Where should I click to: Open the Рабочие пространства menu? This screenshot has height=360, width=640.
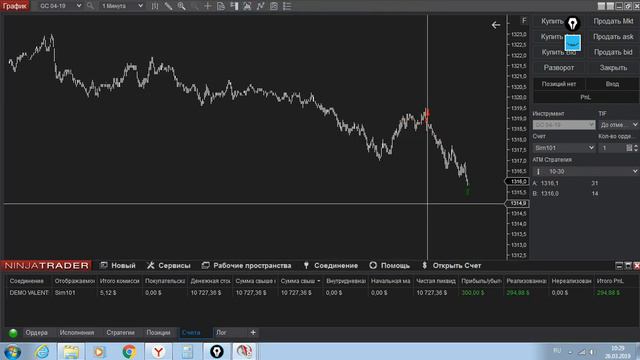[x=247, y=265]
